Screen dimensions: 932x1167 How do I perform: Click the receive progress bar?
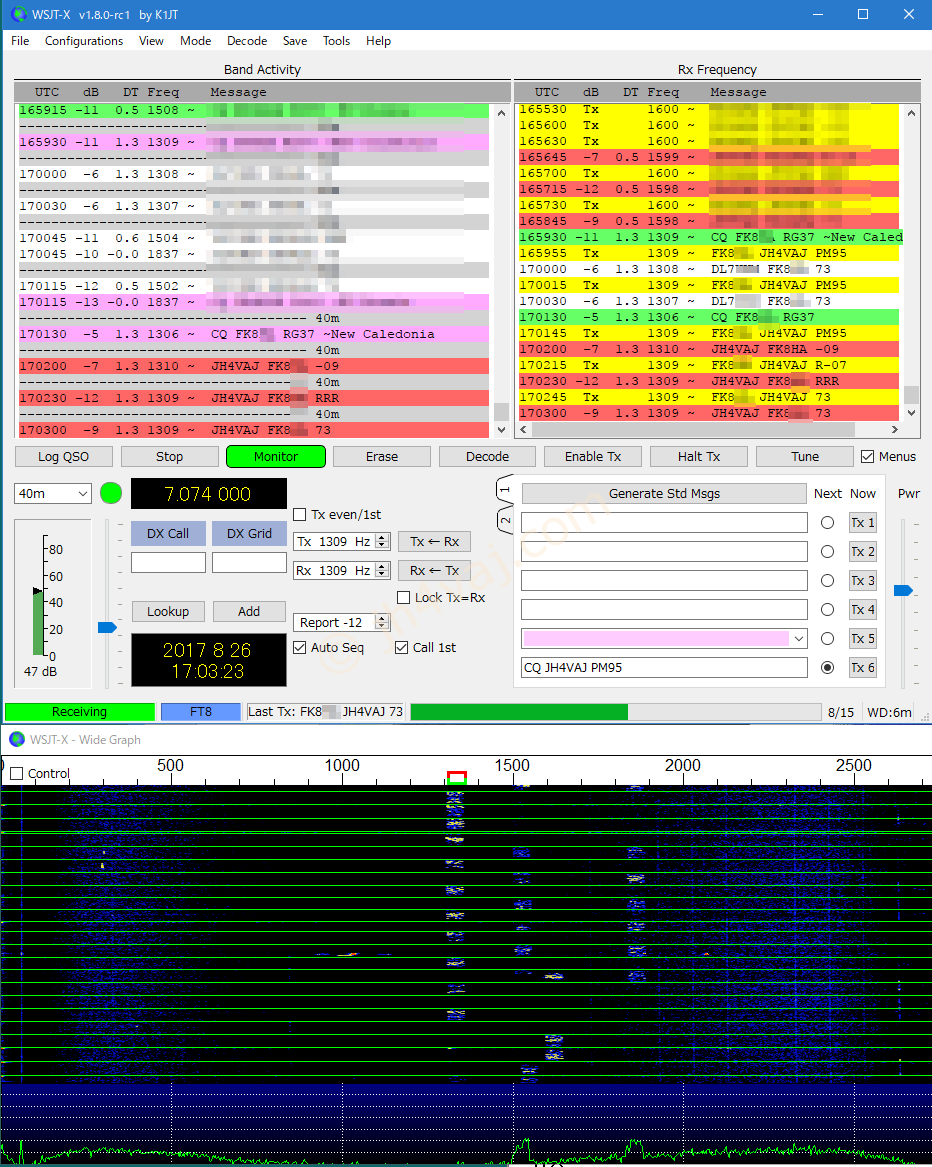point(615,712)
